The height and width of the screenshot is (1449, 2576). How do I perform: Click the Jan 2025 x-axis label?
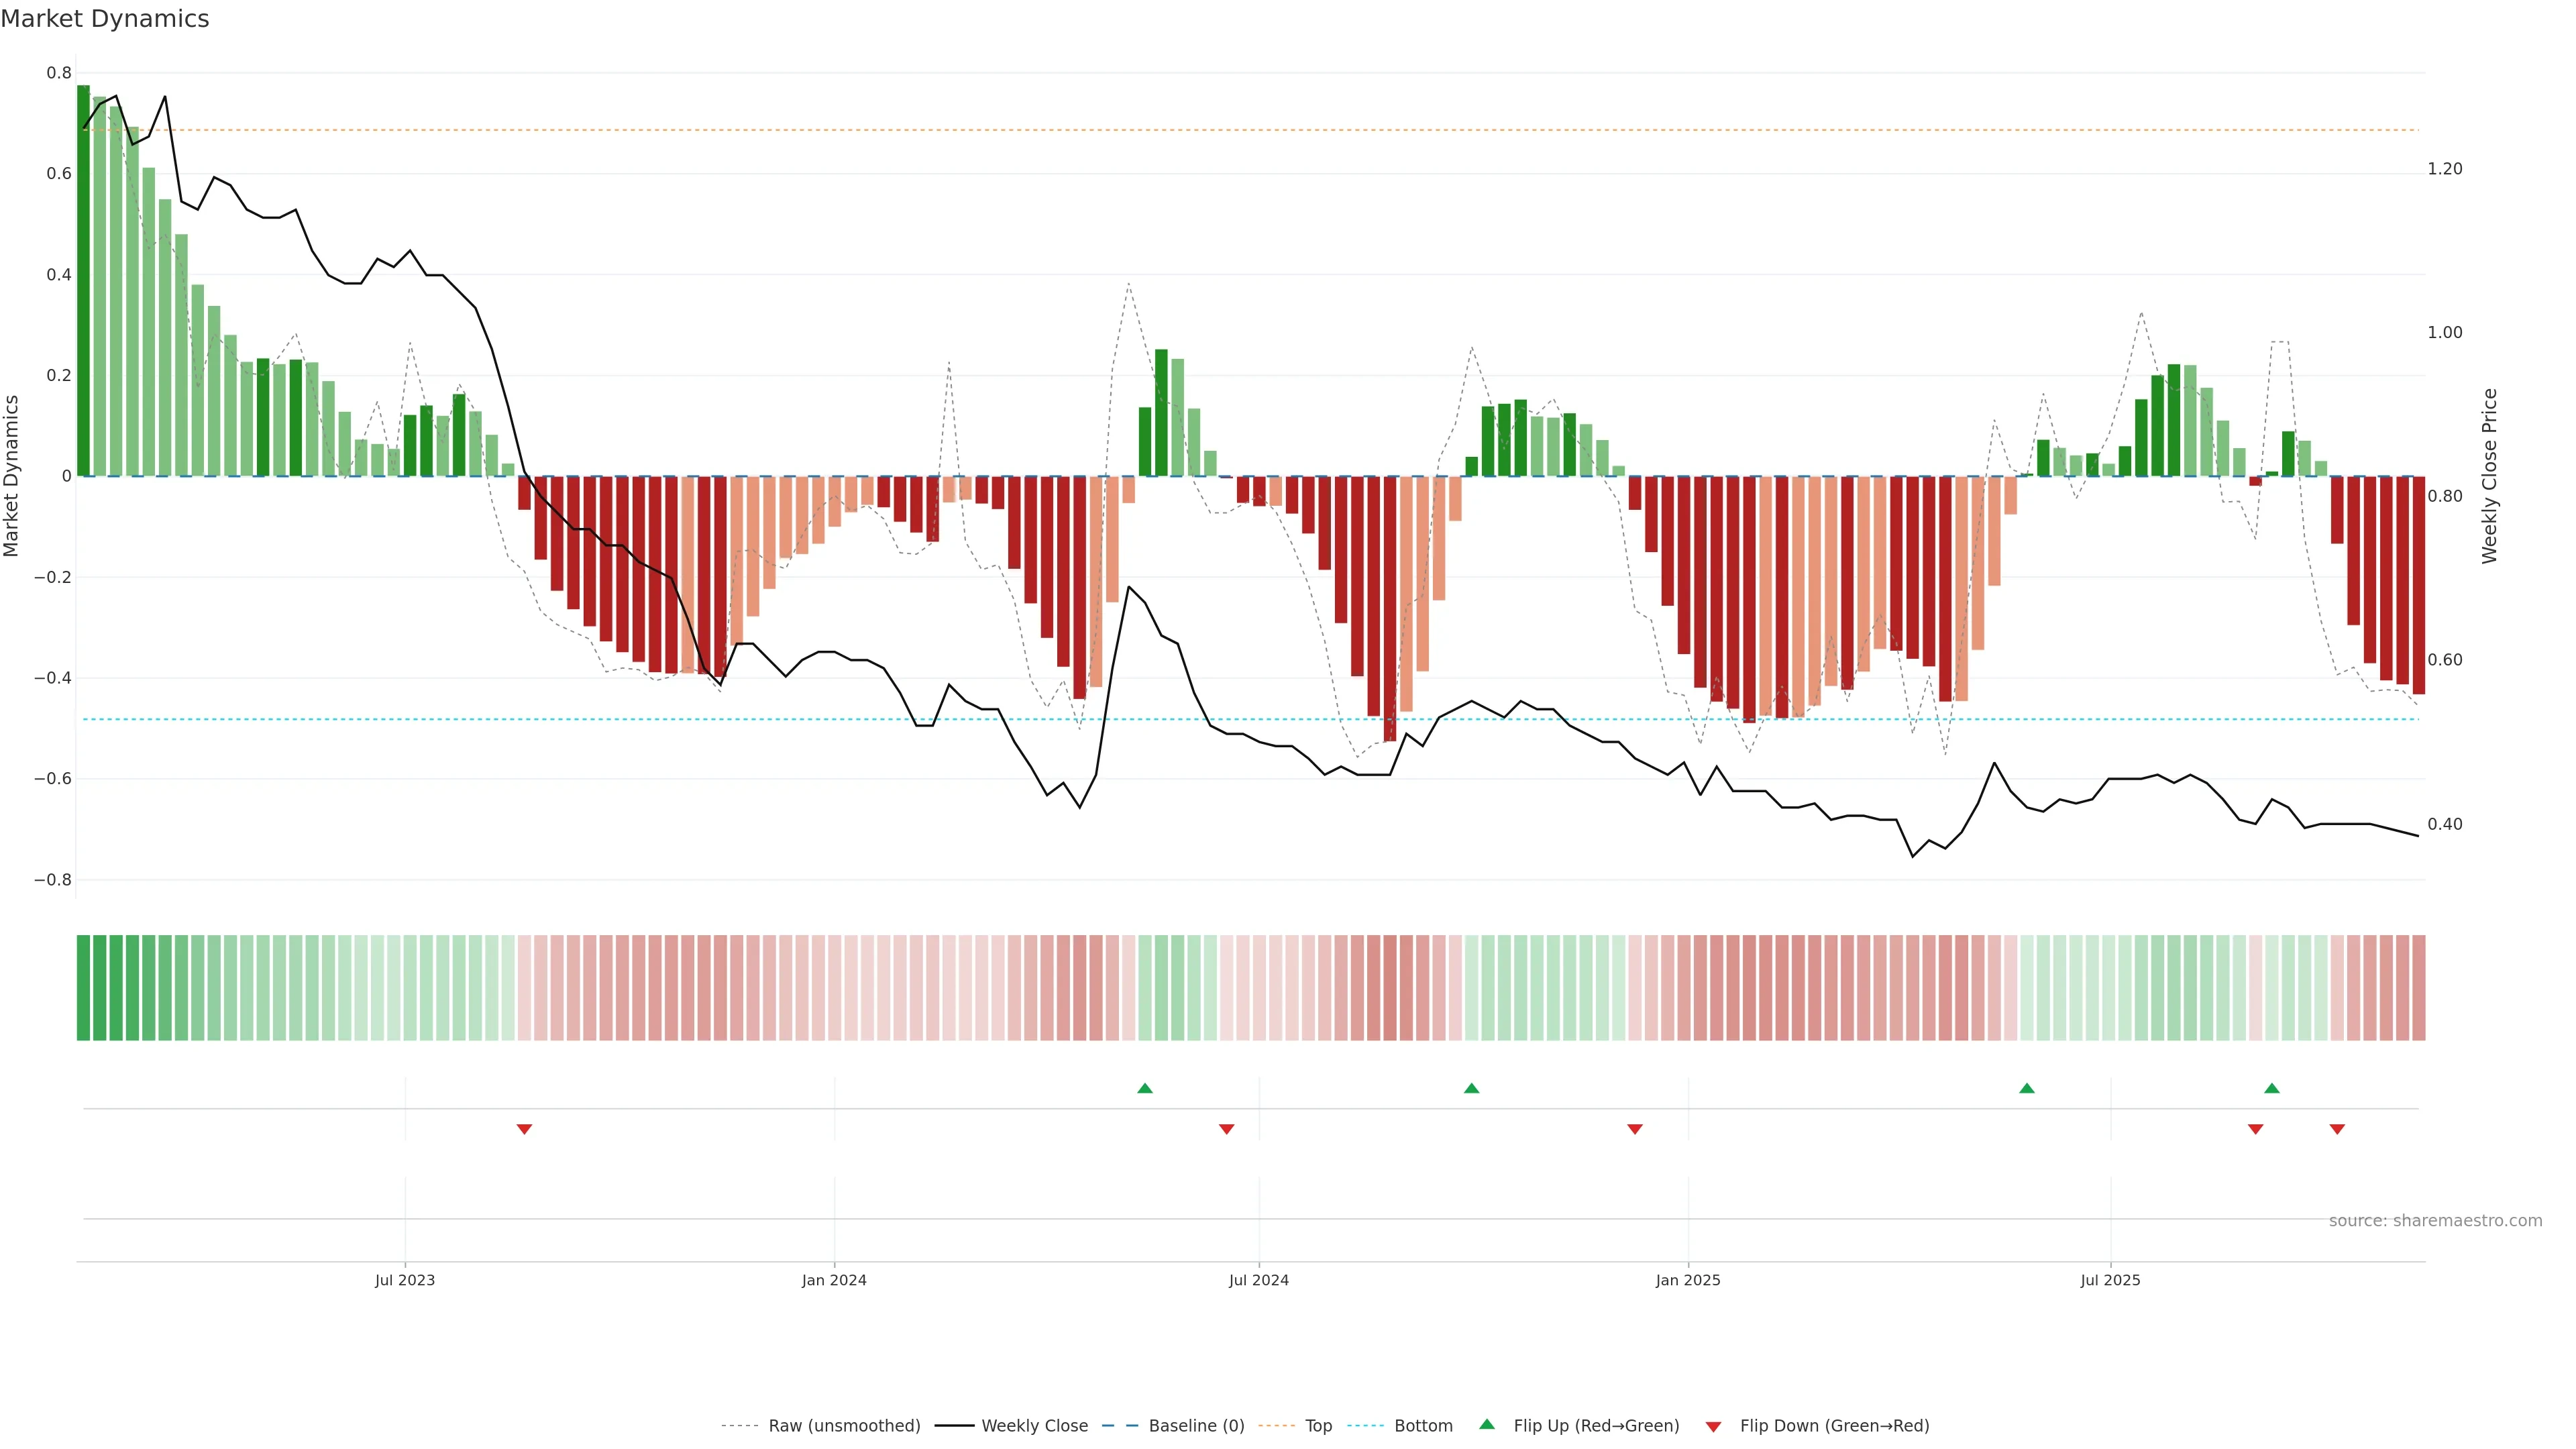point(1688,1280)
